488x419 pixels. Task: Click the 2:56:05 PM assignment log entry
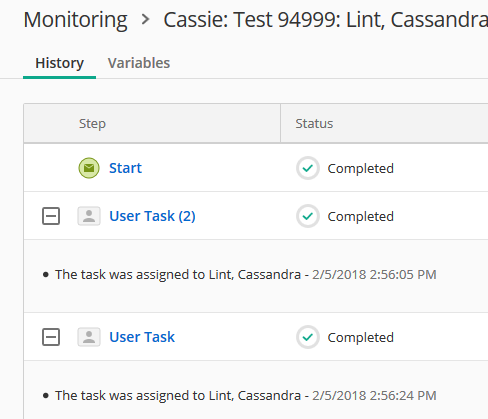[x=240, y=275]
